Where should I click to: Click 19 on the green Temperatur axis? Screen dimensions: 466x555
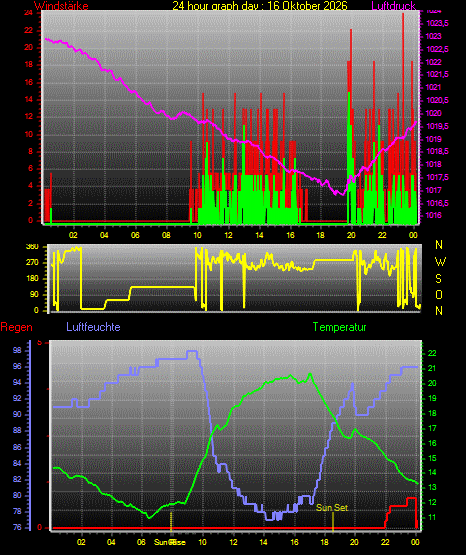pyautogui.click(x=432, y=398)
